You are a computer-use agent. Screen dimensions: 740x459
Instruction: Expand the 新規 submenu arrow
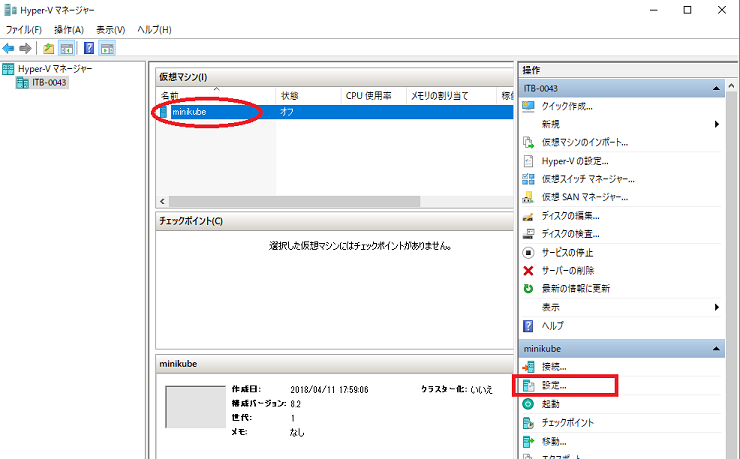[x=716, y=124]
